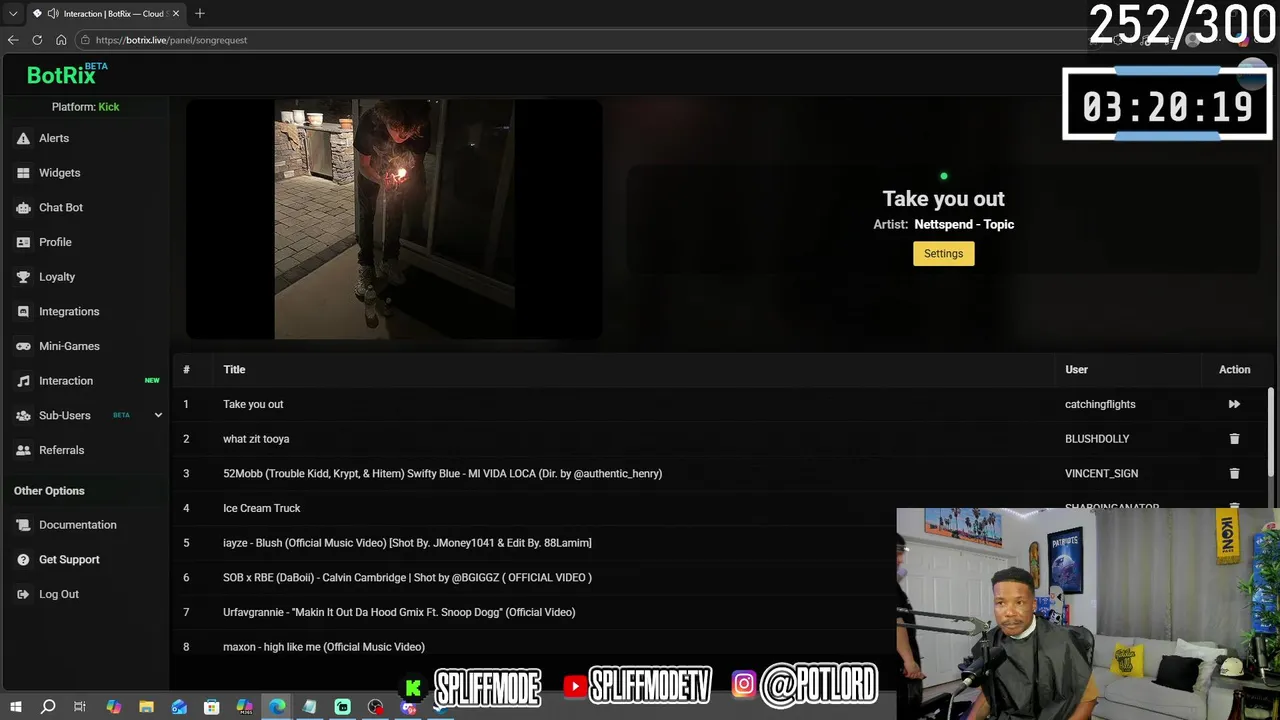
Task: Go to the Chat Bot page
Action: pyautogui.click(x=61, y=208)
